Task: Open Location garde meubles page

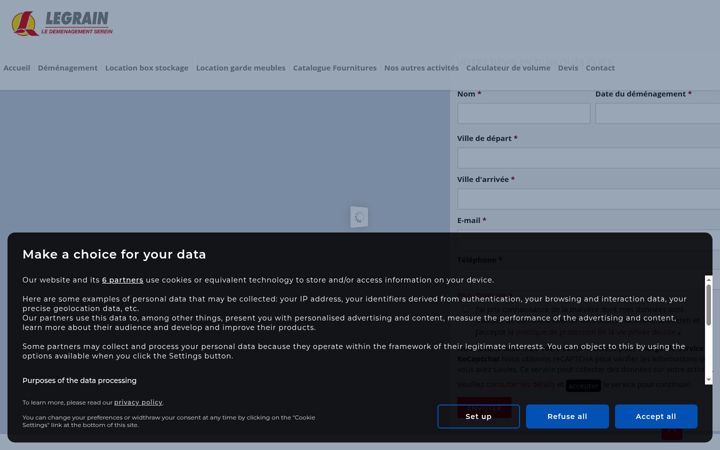Action: point(241,68)
